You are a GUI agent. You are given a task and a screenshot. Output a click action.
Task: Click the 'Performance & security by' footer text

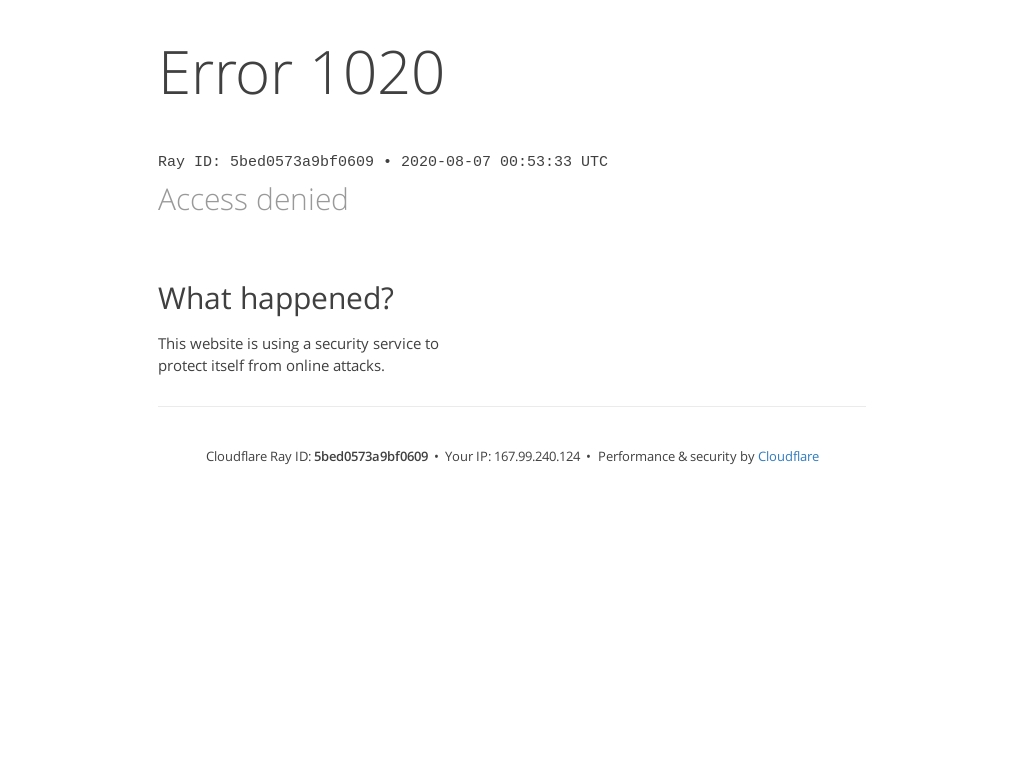[676, 456]
